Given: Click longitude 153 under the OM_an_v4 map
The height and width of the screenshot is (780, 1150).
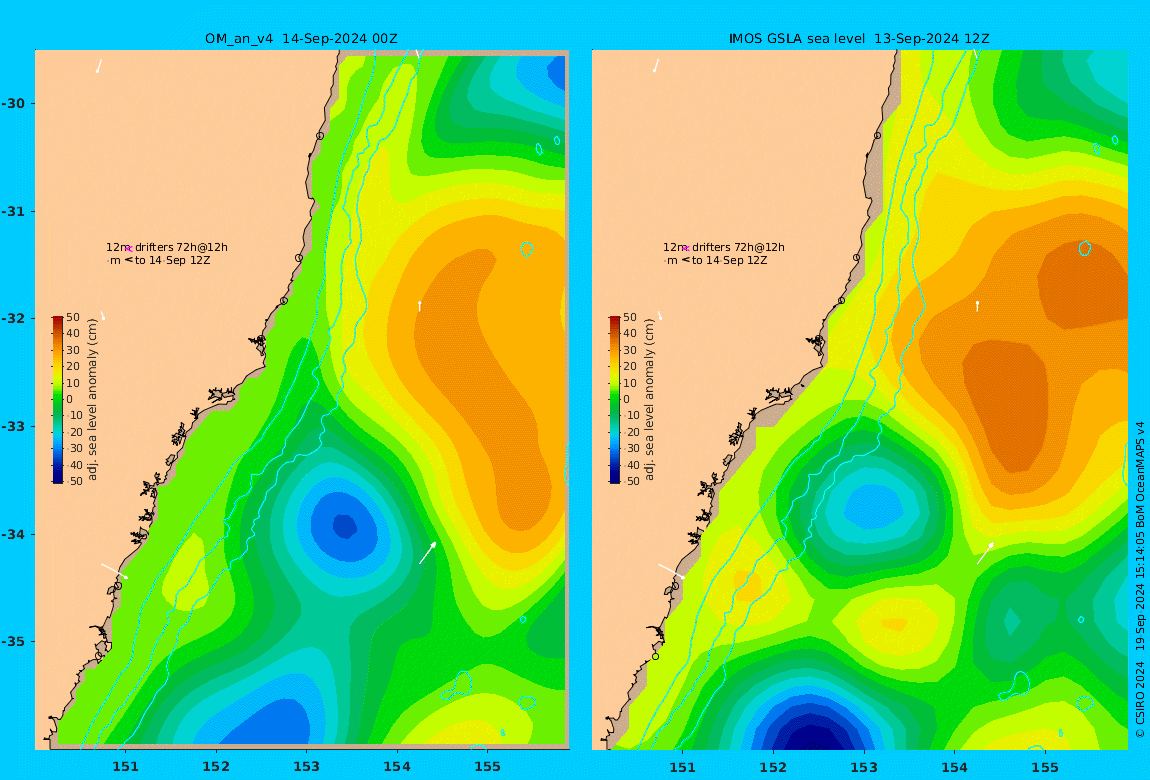Looking at the screenshot, I should click(307, 767).
